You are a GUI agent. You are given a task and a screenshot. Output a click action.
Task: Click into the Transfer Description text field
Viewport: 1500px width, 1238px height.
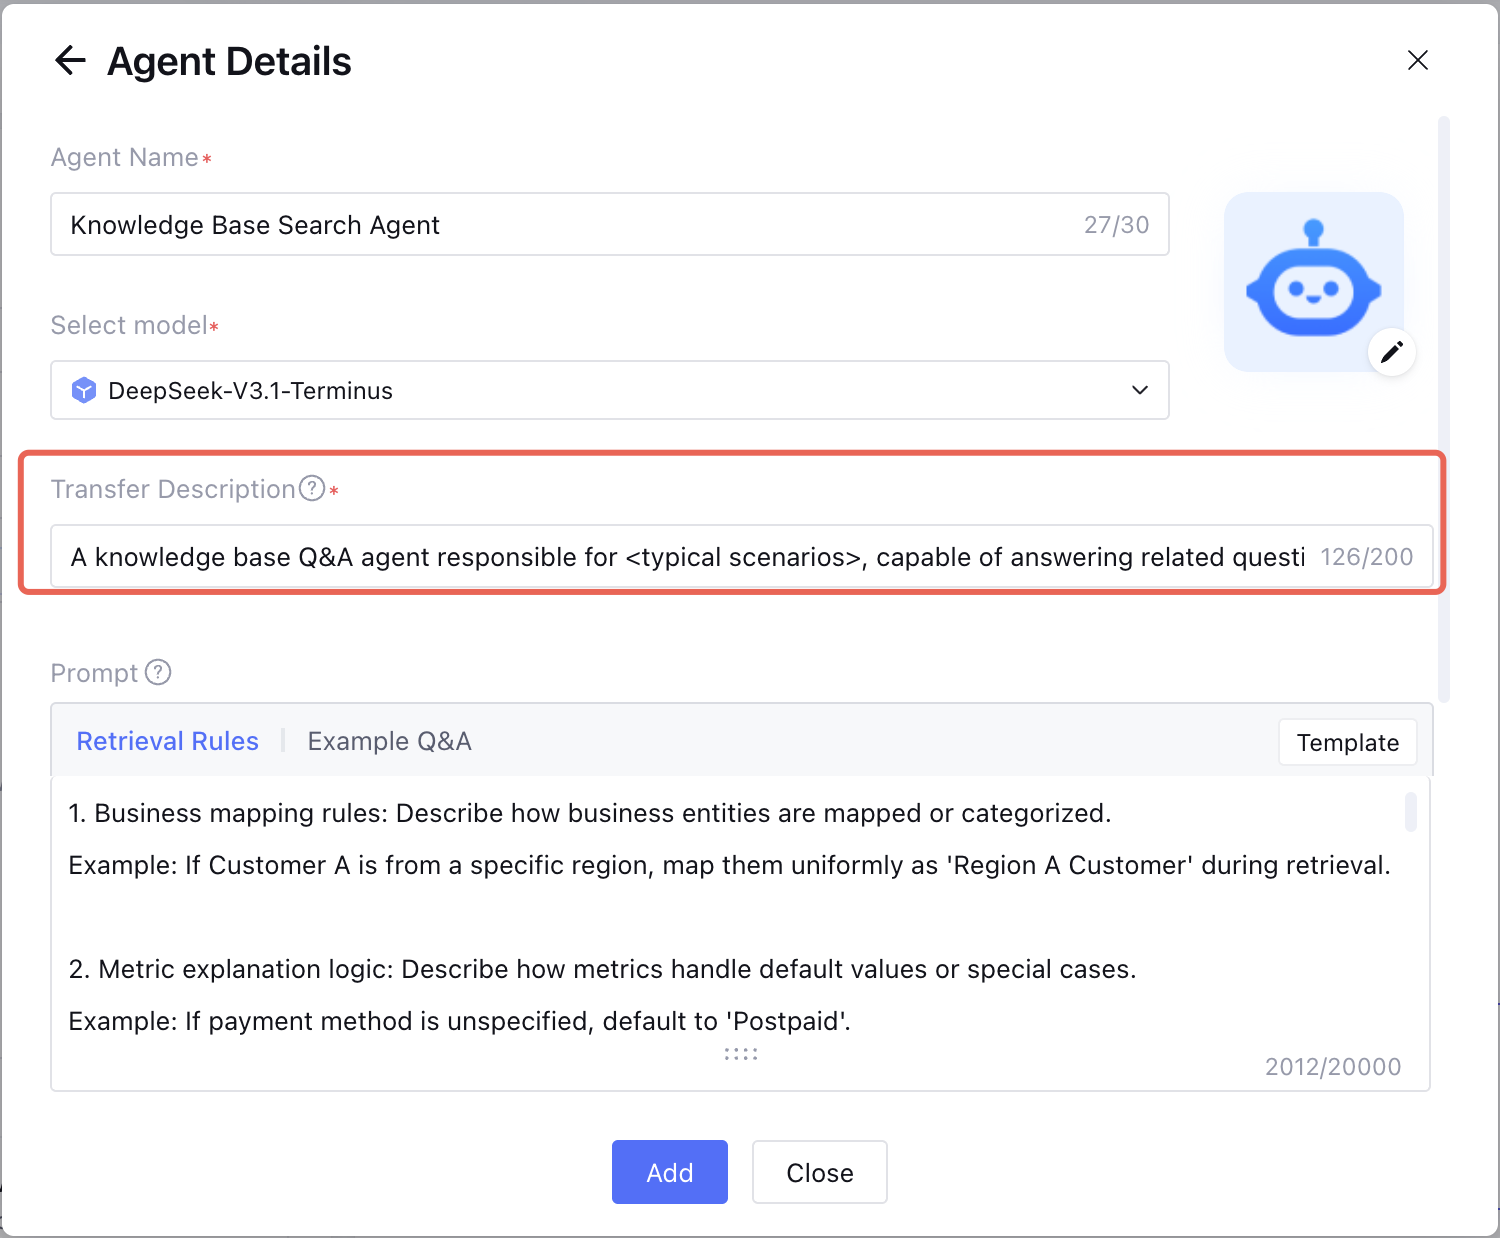click(x=680, y=557)
